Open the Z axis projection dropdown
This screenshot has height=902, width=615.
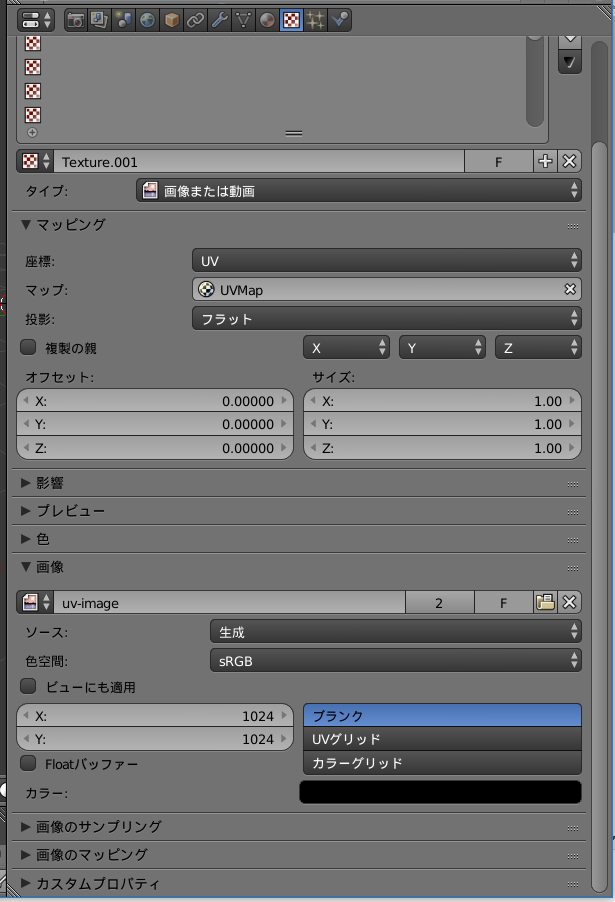point(538,347)
